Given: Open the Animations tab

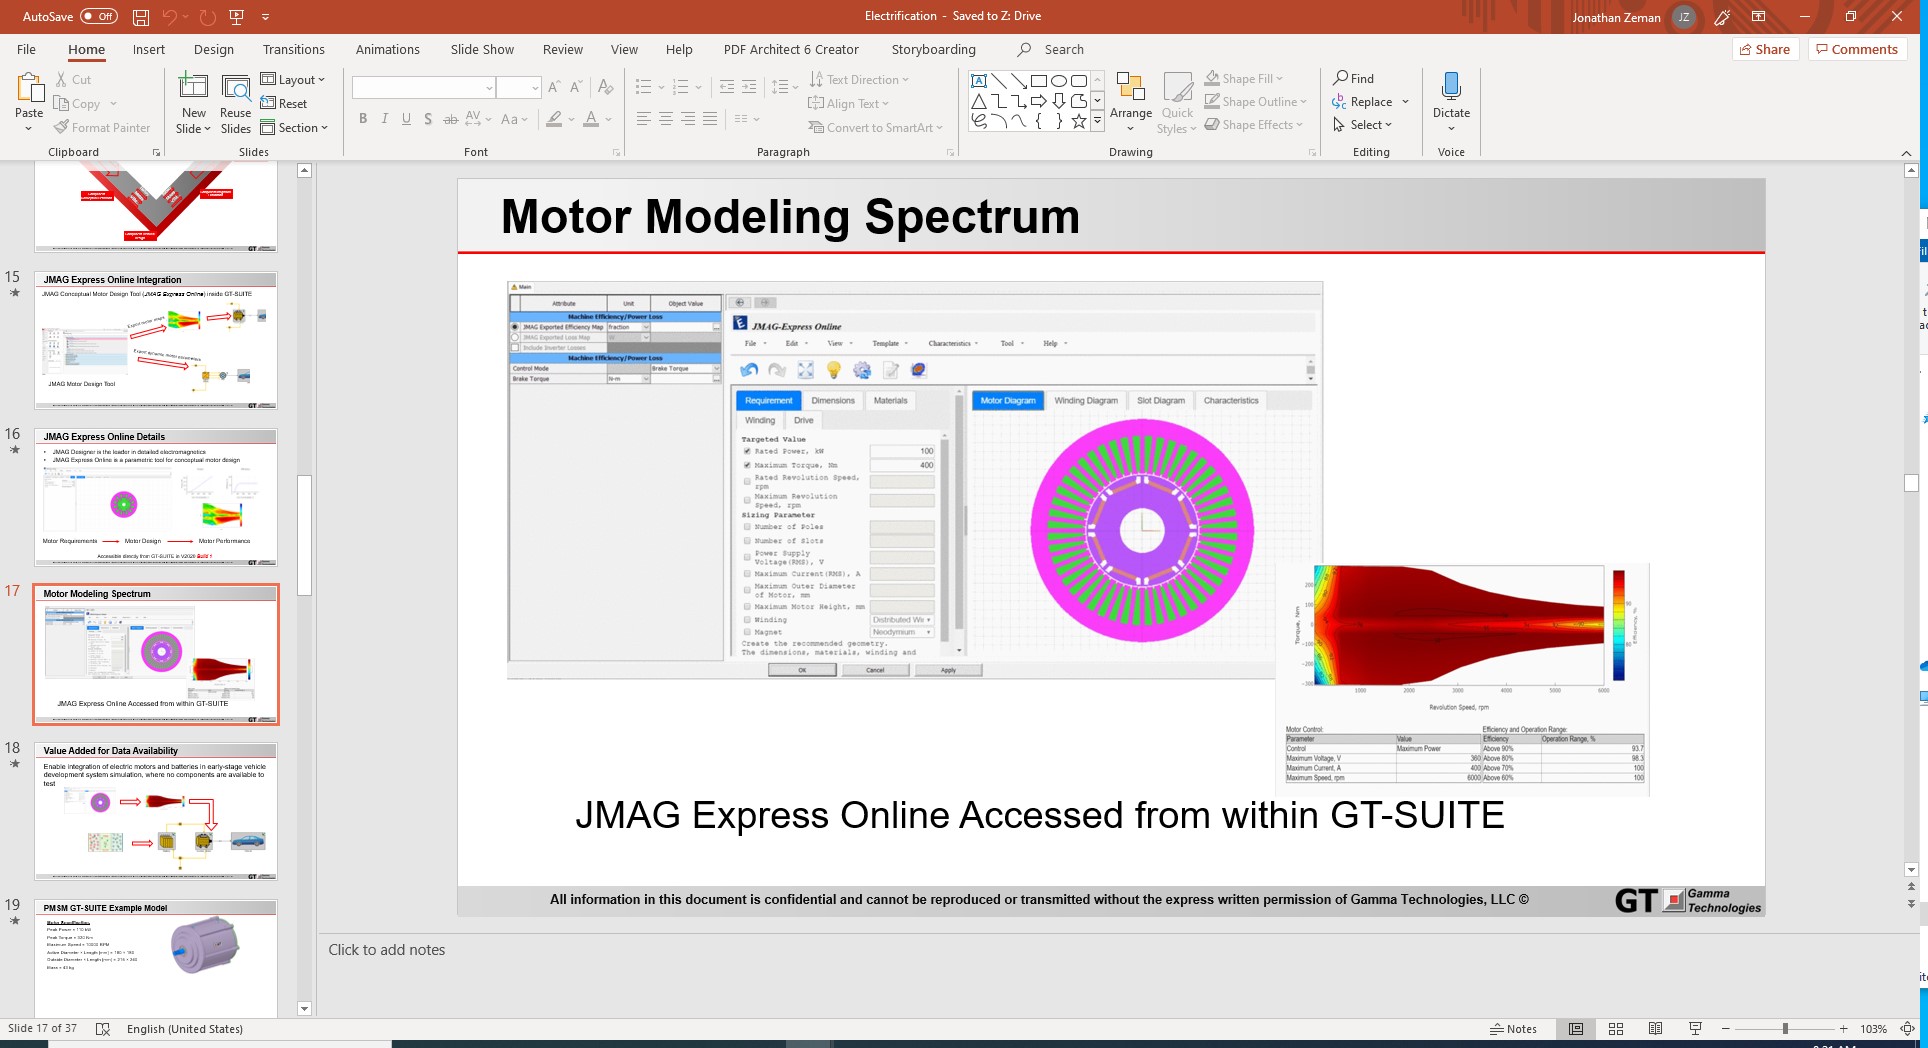Looking at the screenshot, I should click(388, 49).
